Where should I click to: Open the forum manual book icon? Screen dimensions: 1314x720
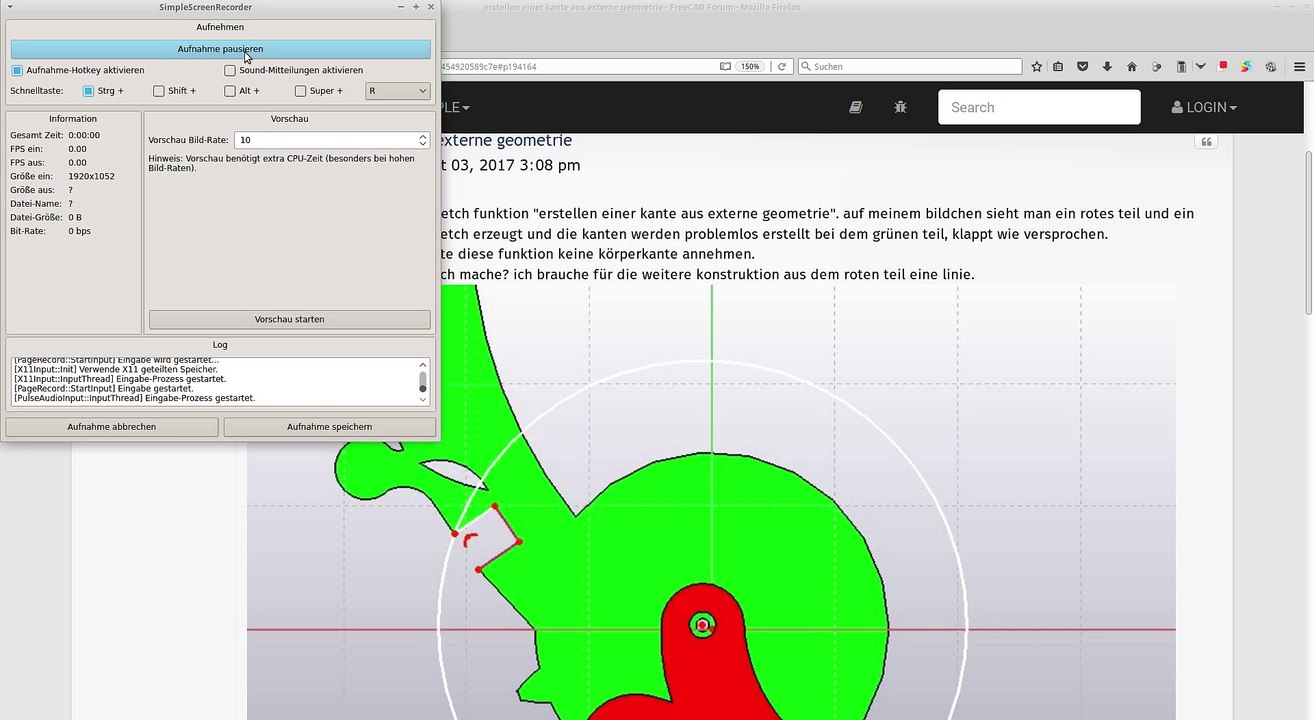[x=856, y=107]
